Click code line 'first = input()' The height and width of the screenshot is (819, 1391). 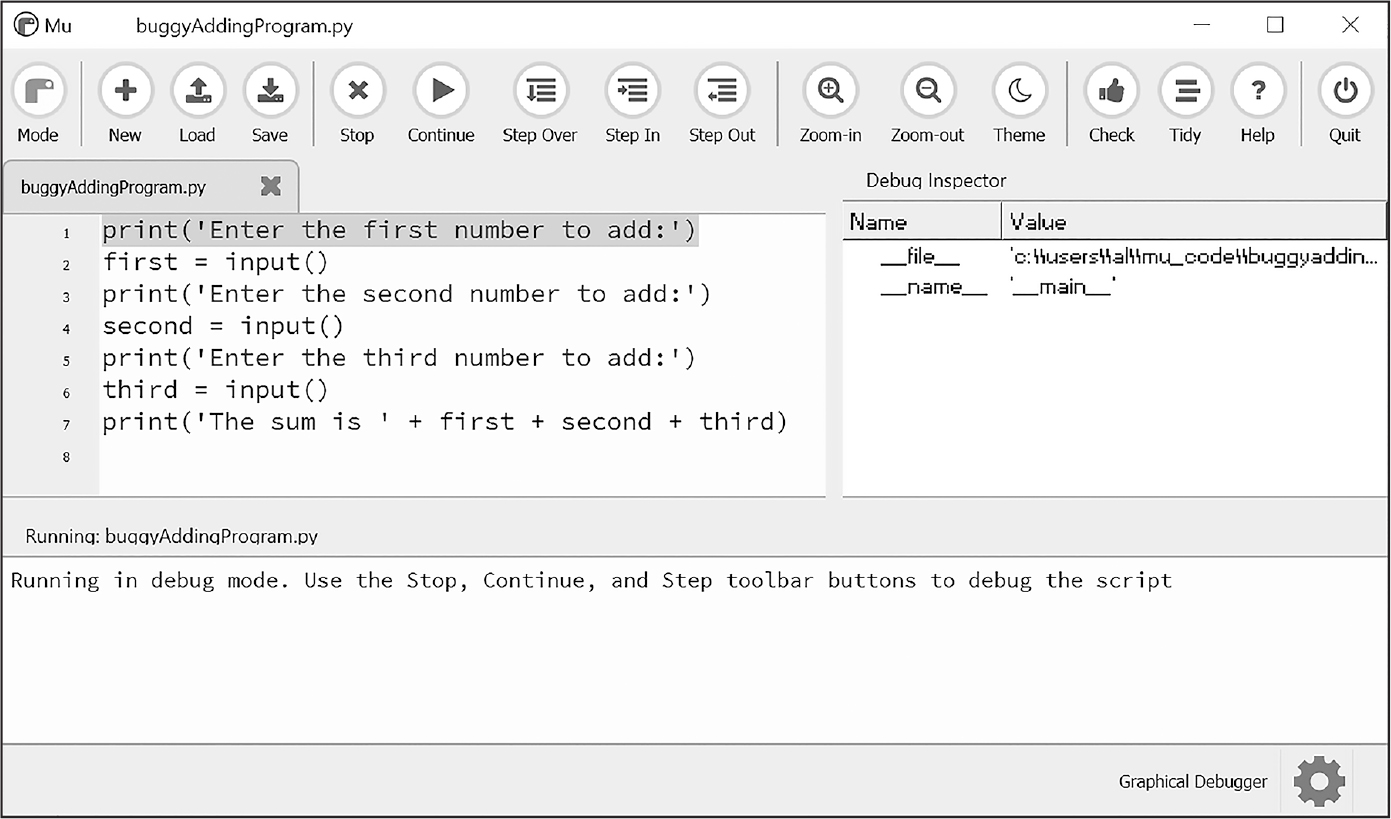click(215, 262)
